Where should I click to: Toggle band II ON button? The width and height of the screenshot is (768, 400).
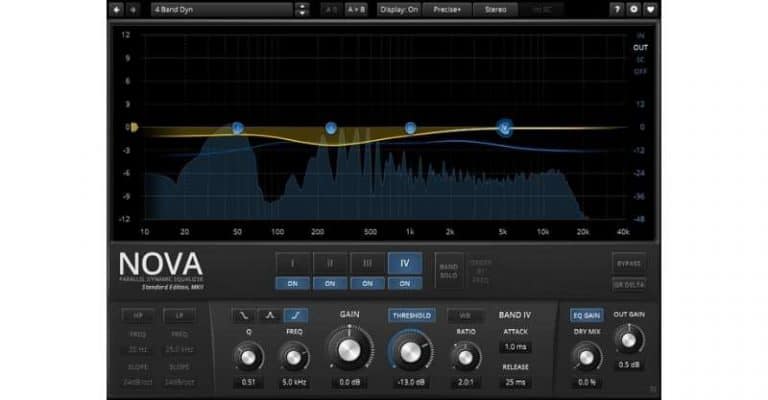coord(330,283)
